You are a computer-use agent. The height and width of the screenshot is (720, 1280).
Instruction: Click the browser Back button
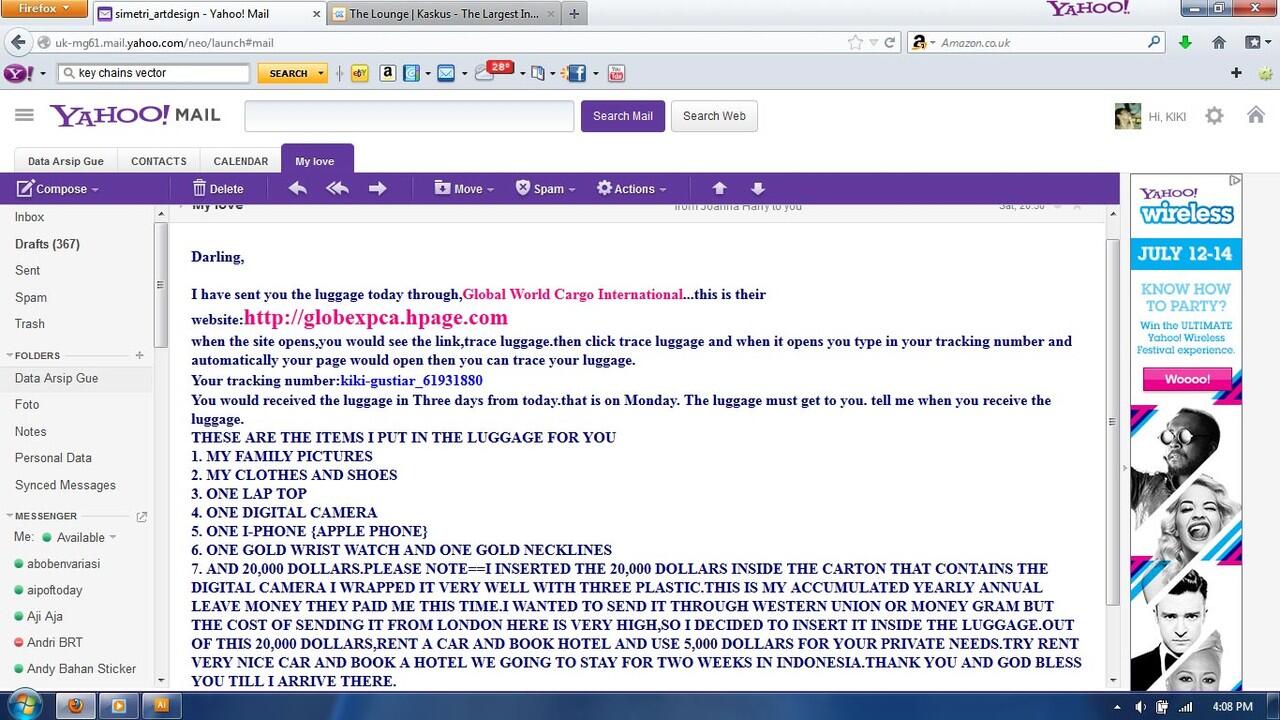click(17, 42)
